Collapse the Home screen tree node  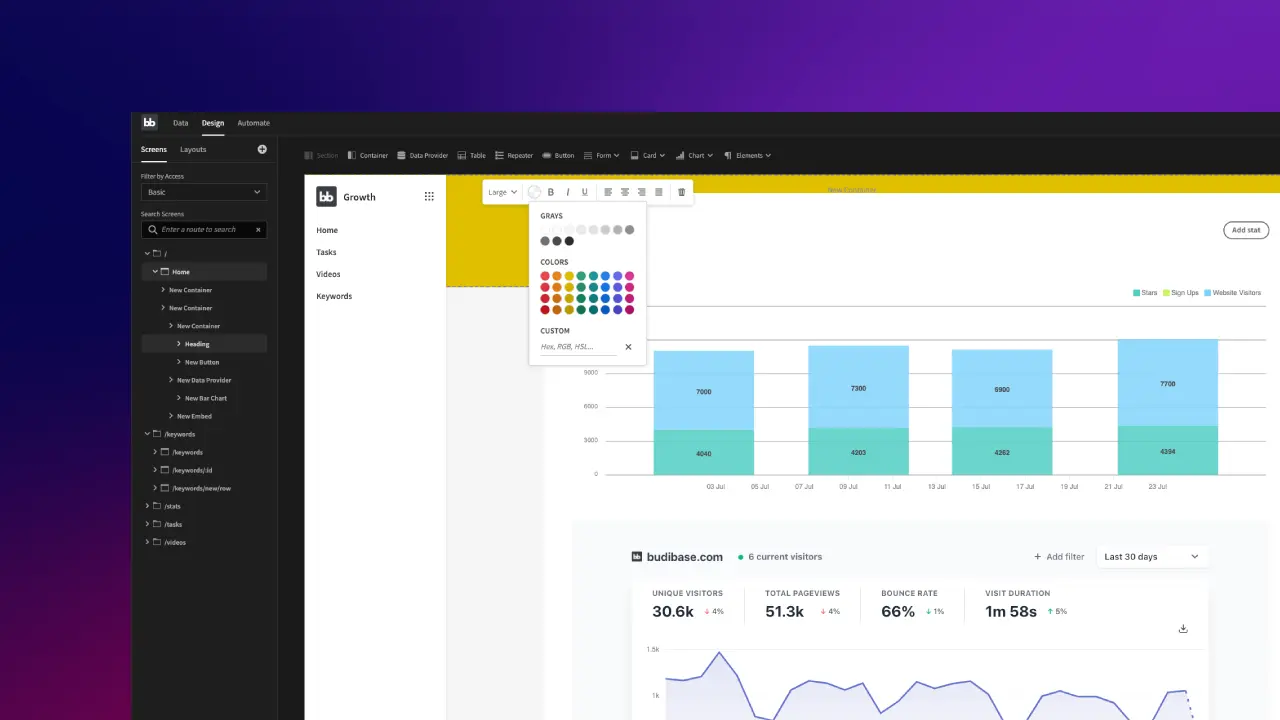155,272
